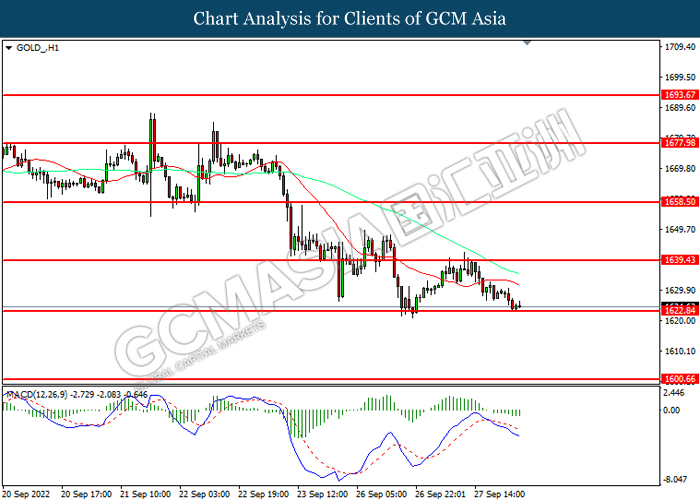Click the 1610.10 price axis value
Image resolution: width=700 pixels, height=500 pixels.
pos(680,351)
